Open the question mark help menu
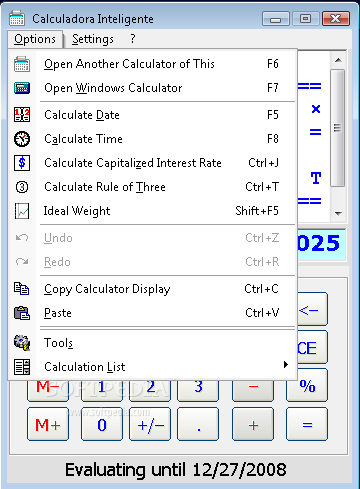This screenshot has width=360, height=489. click(133, 39)
